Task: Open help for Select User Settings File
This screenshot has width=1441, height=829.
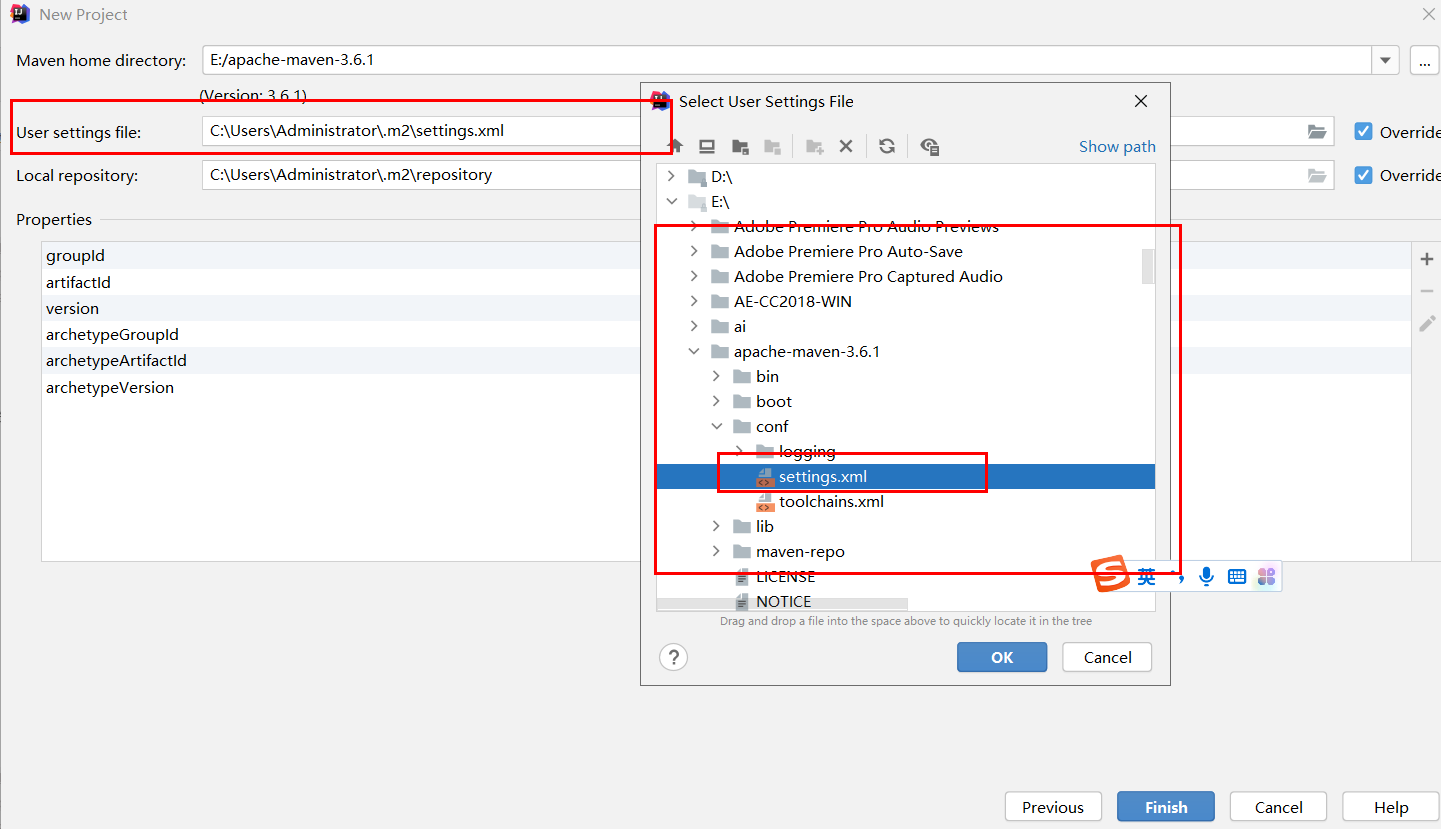Action: pos(674,657)
